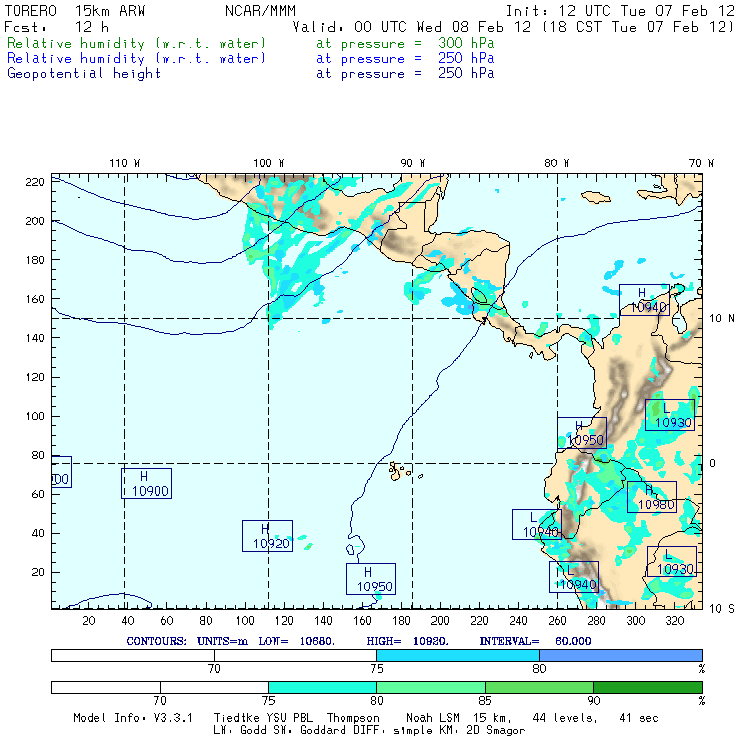Click the medium green 85–90% lower bar segment
Screen dimensions: 740x740
tap(539, 687)
